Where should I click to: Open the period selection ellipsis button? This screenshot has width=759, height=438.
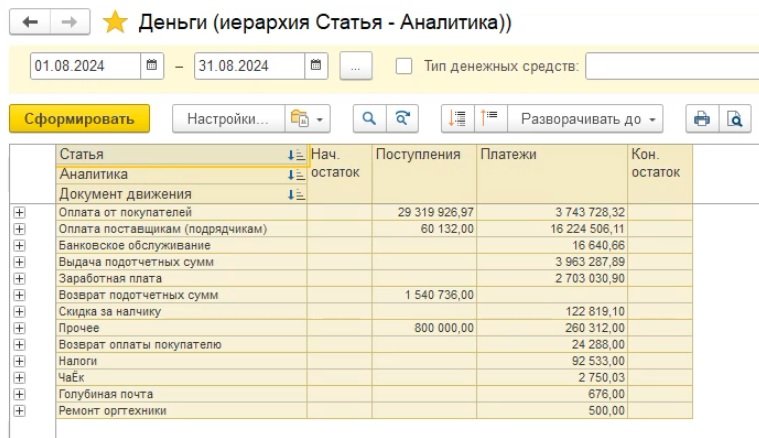[x=356, y=66]
